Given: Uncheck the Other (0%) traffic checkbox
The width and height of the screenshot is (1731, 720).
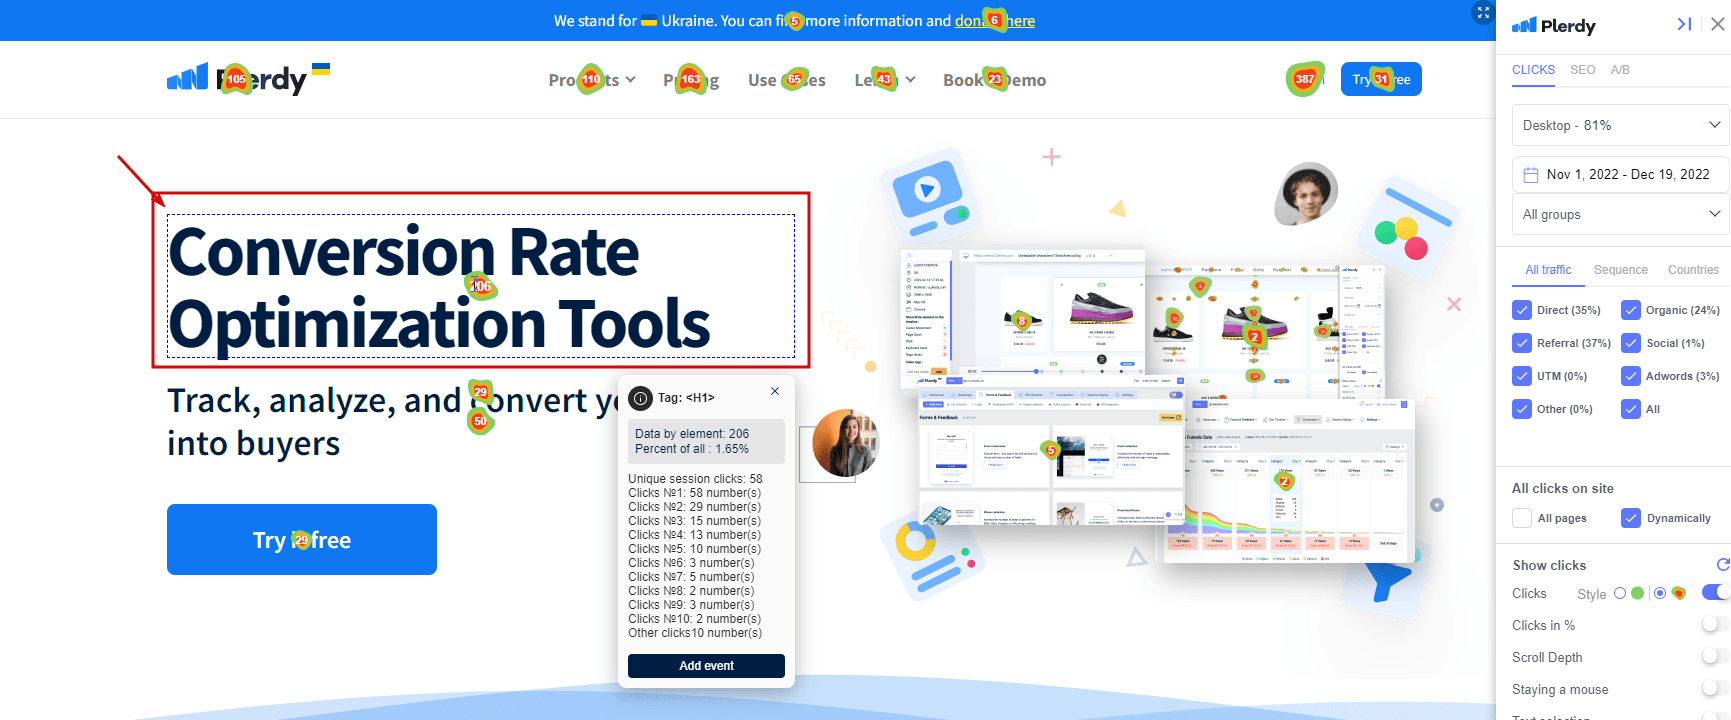Looking at the screenshot, I should (x=1522, y=409).
